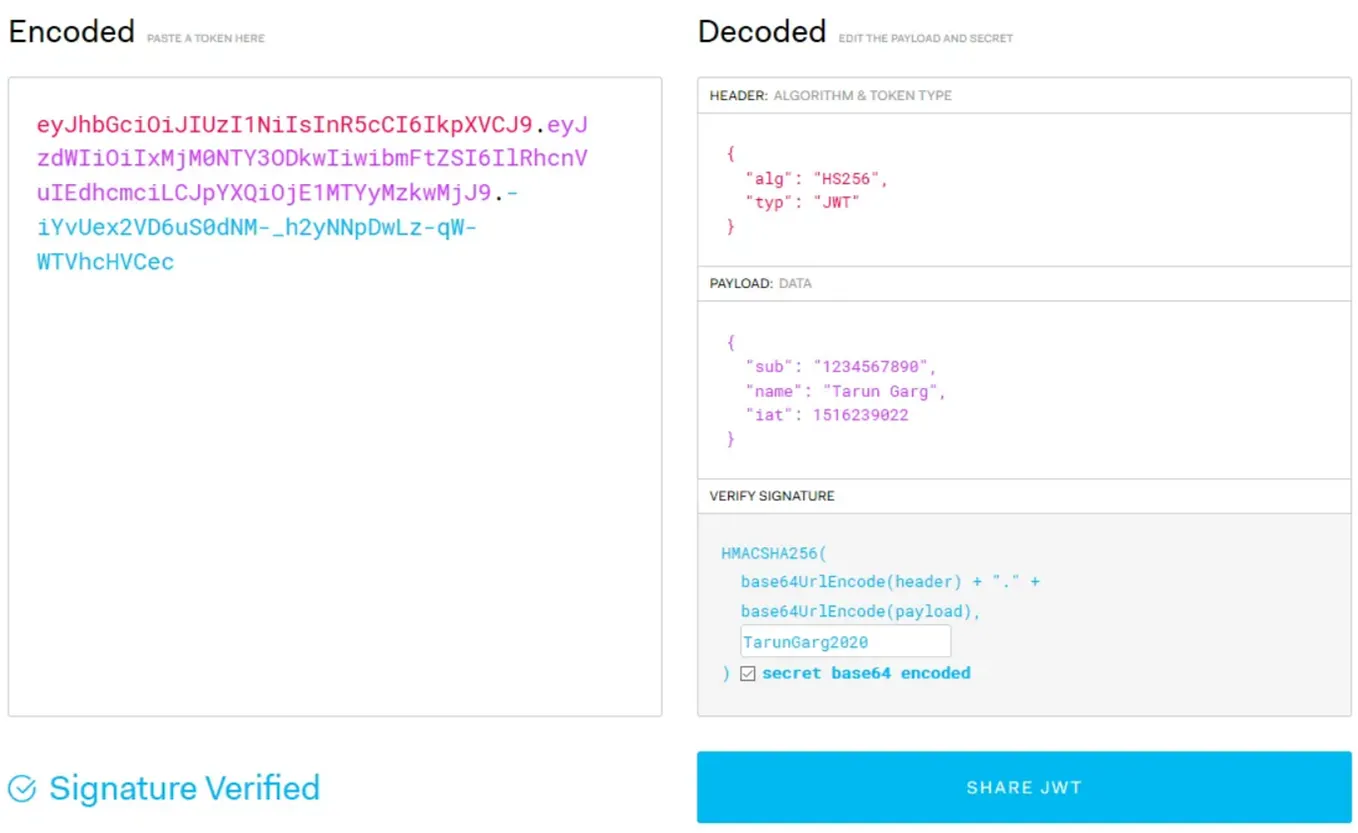The height and width of the screenshot is (833, 1358).
Task: Click the checkmark inside the verified circle badge
Action: 20,788
